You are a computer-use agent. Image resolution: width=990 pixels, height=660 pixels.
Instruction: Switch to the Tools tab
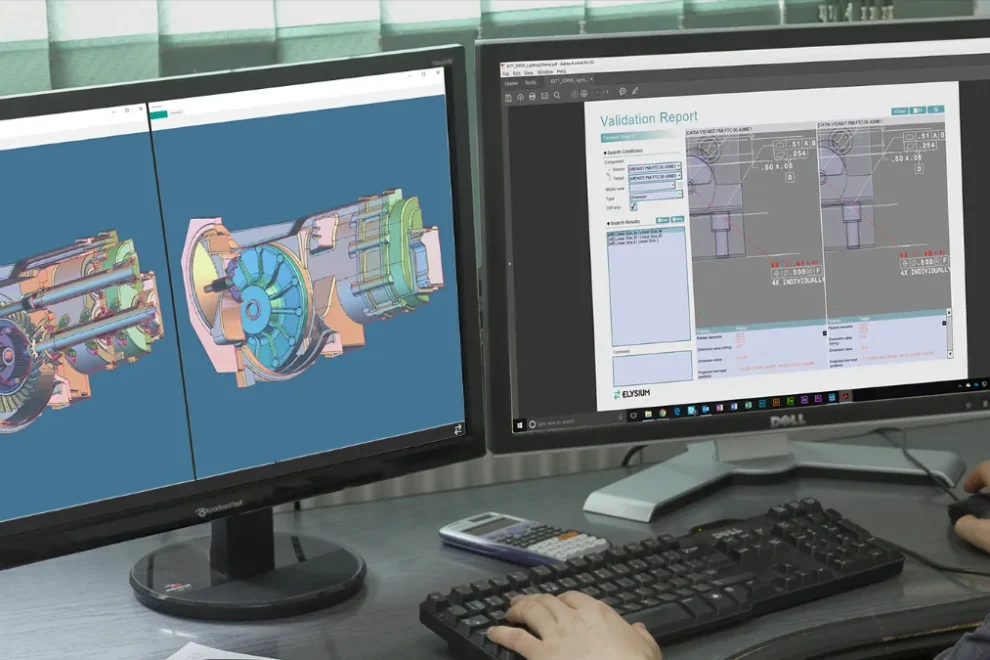click(531, 84)
